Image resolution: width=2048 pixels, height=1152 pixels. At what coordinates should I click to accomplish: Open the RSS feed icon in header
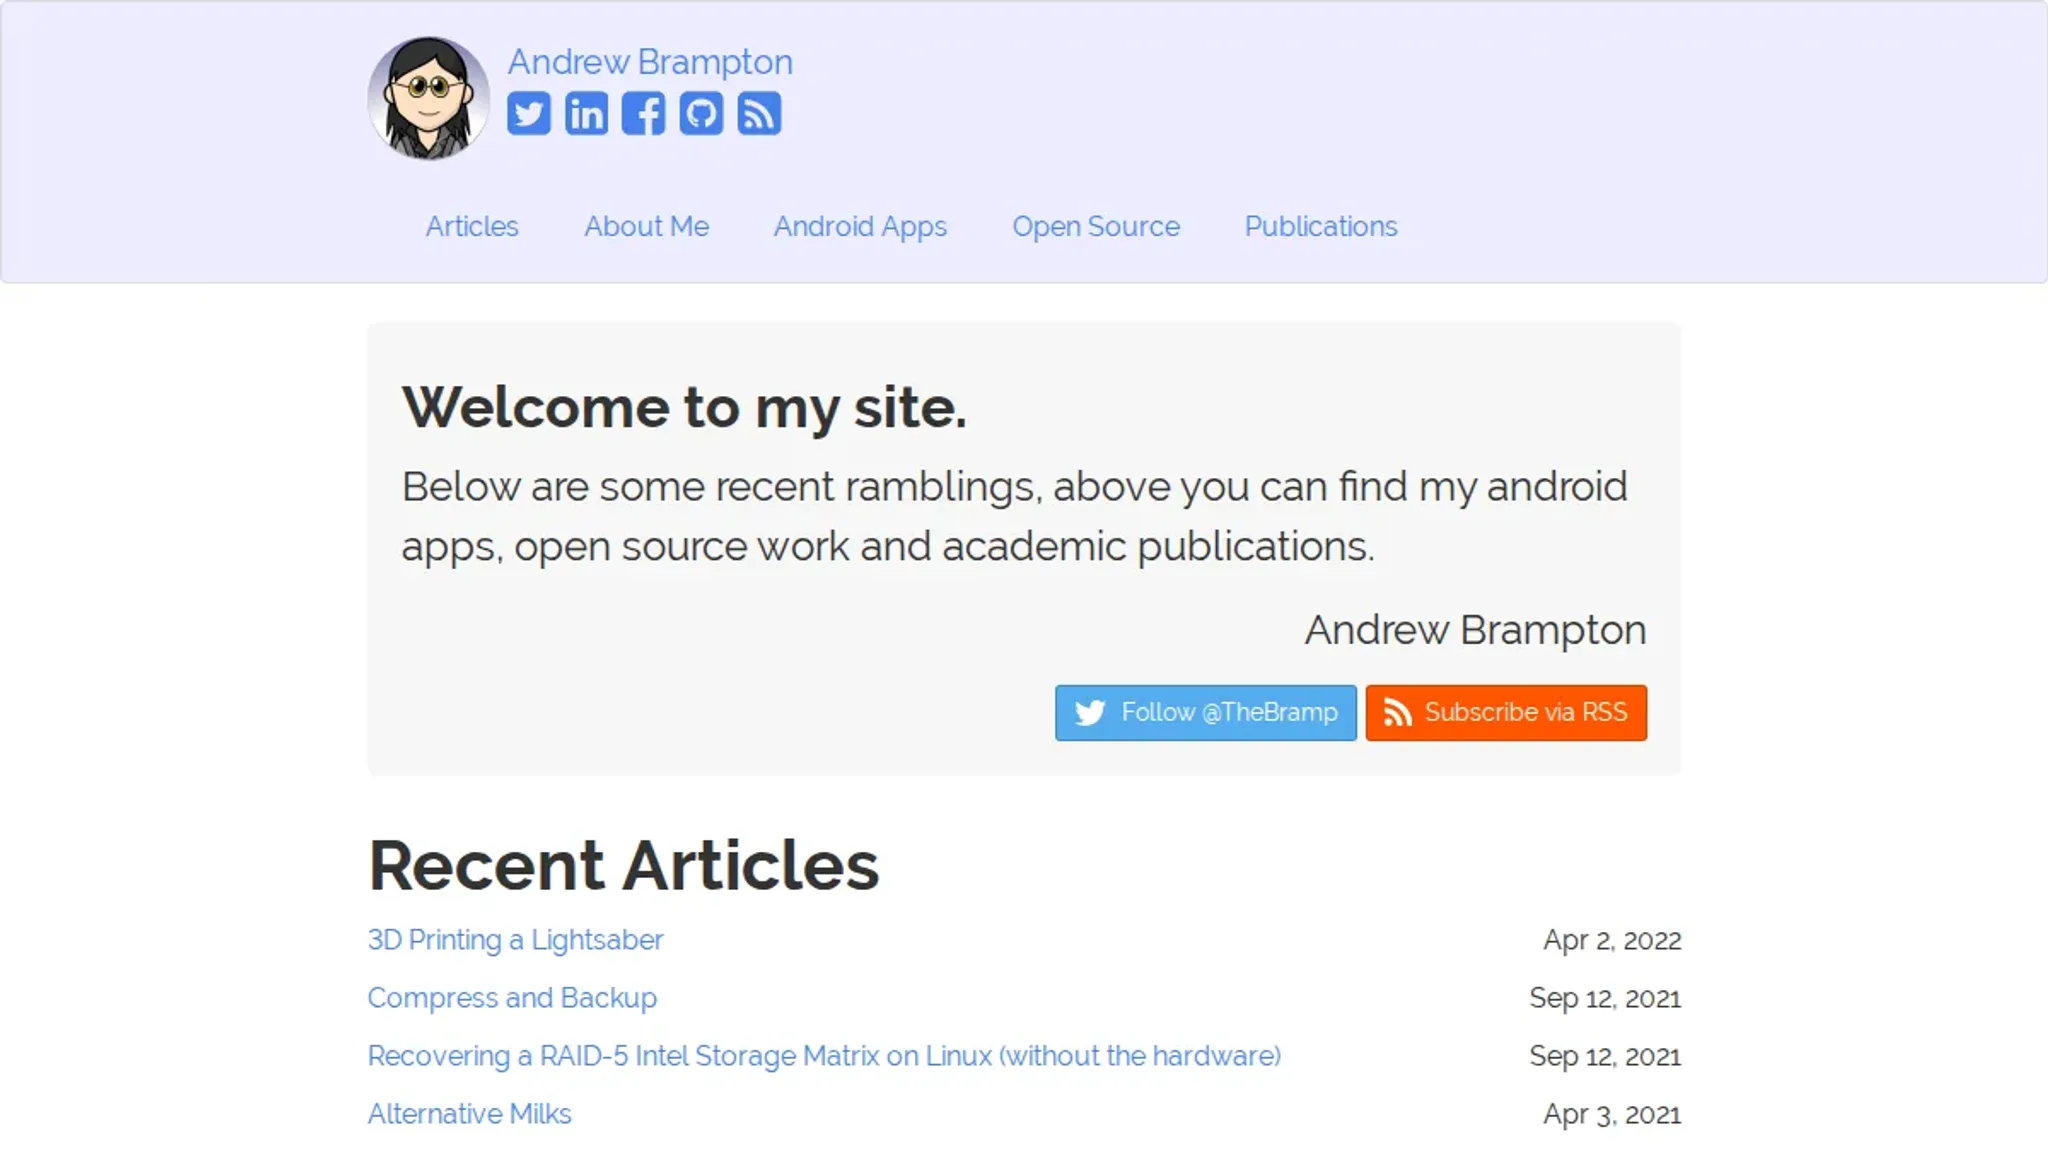click(x=759, y=113)
